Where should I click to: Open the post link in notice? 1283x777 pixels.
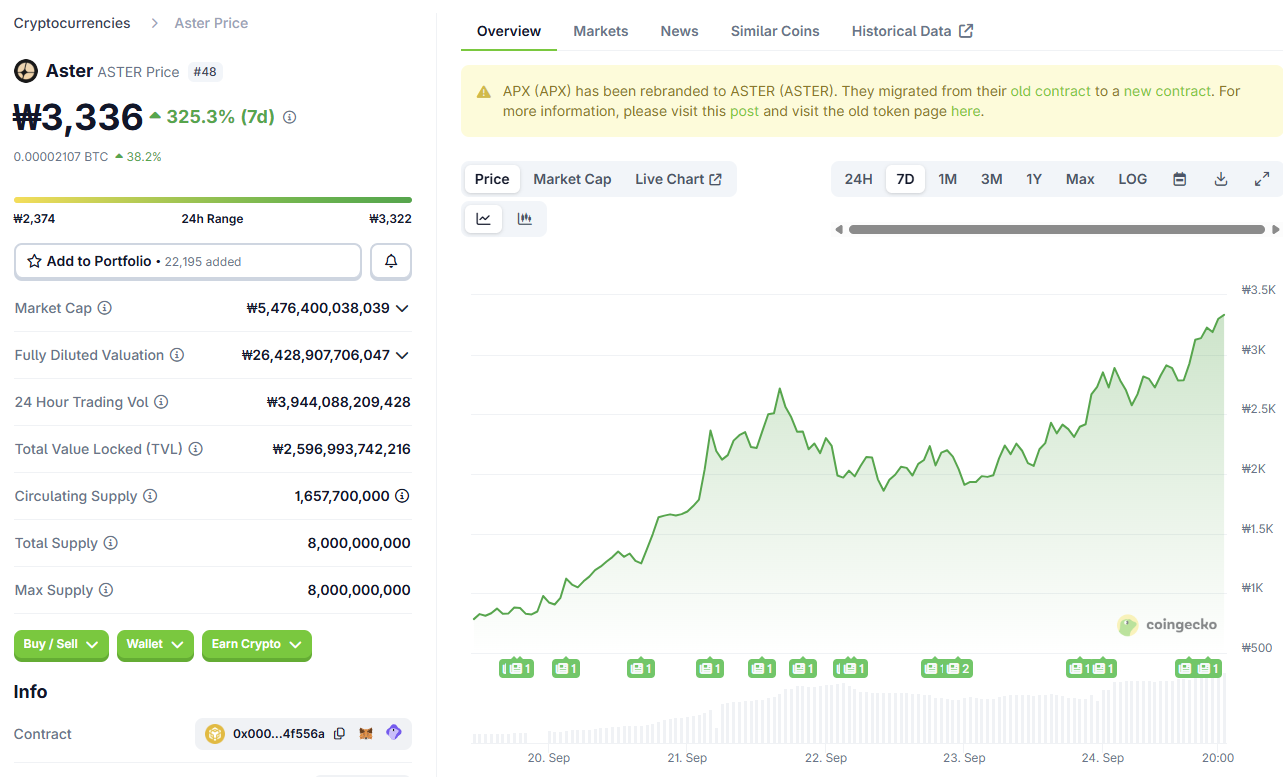pyautogui.click(x=744, y=111)
